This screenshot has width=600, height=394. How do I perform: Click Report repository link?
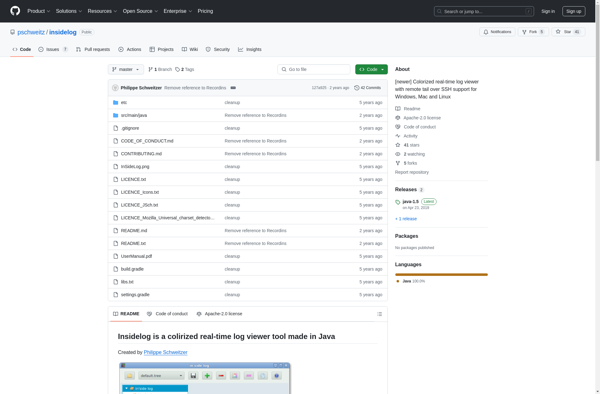tap(412, 172)
